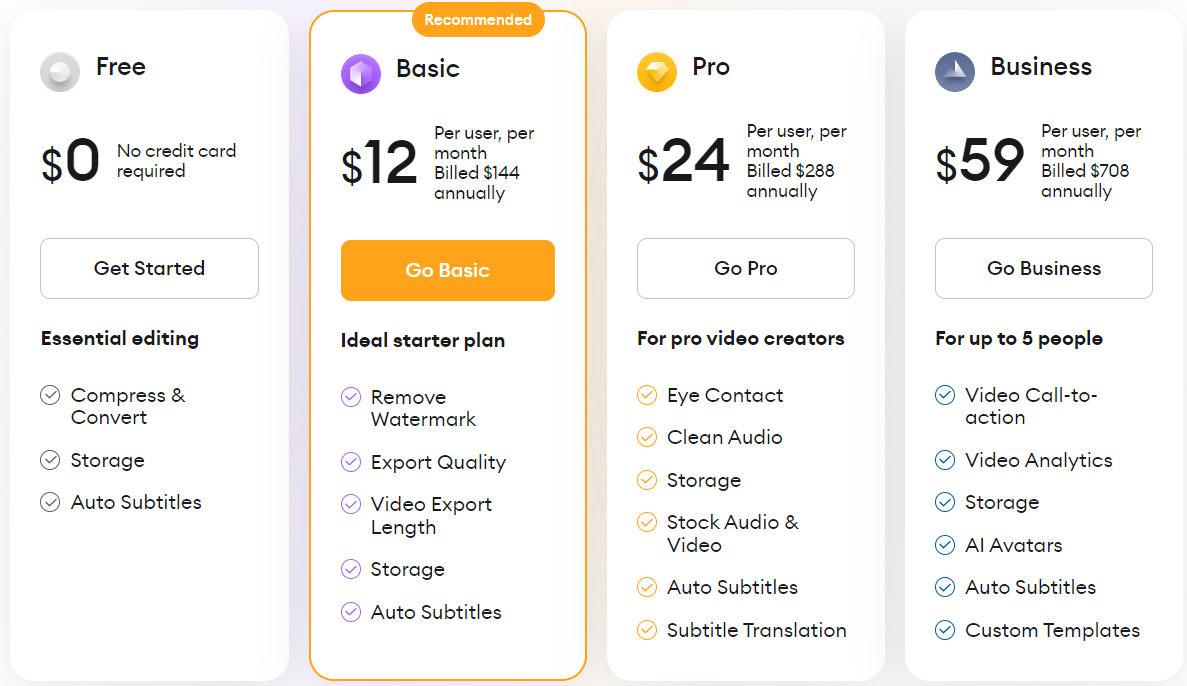The width and height of the screenshot is (1187, 686).
Task: Select the Go Business button
Action: click(1043, 269)
